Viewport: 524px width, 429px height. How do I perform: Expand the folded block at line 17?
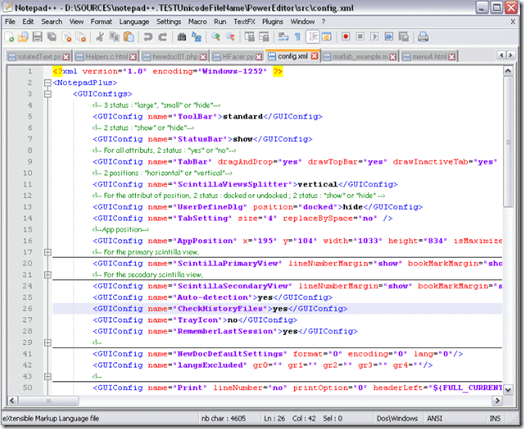(x=47, y=252)
